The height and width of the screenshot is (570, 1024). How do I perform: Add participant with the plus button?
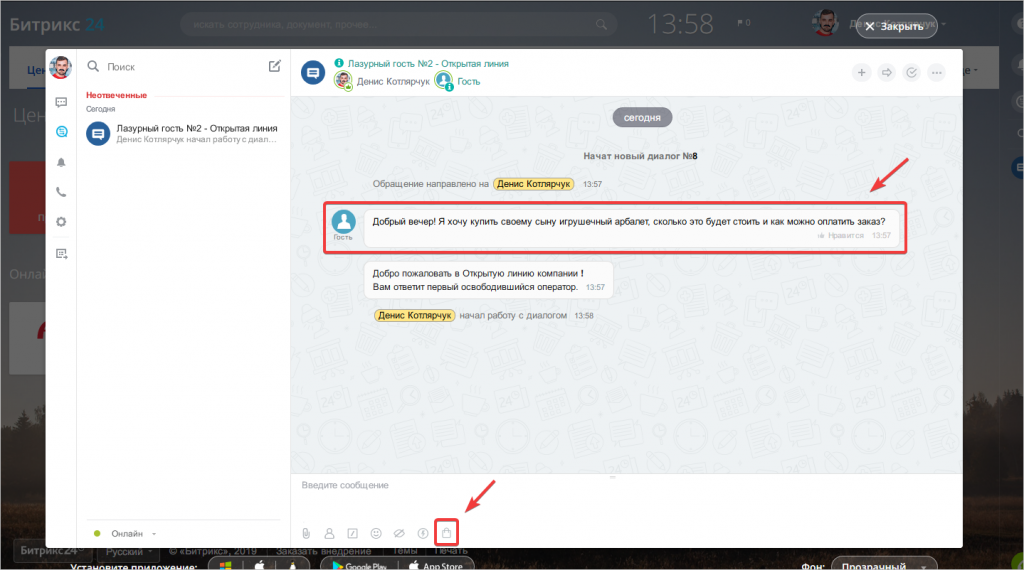point(861,72)
